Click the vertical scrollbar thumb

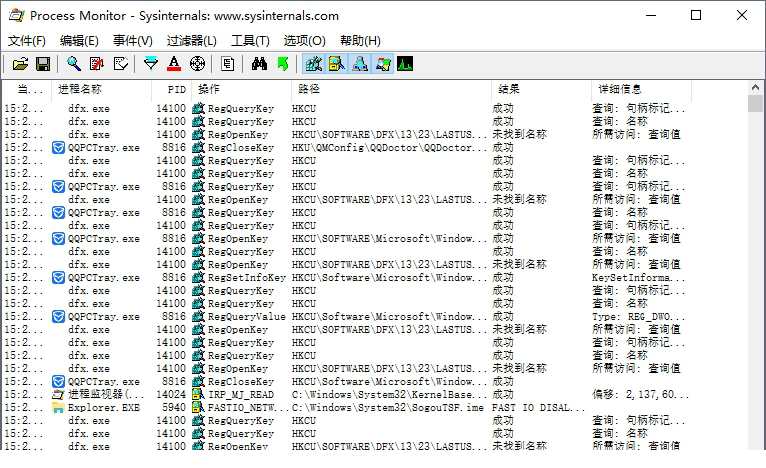coord(755,104)
